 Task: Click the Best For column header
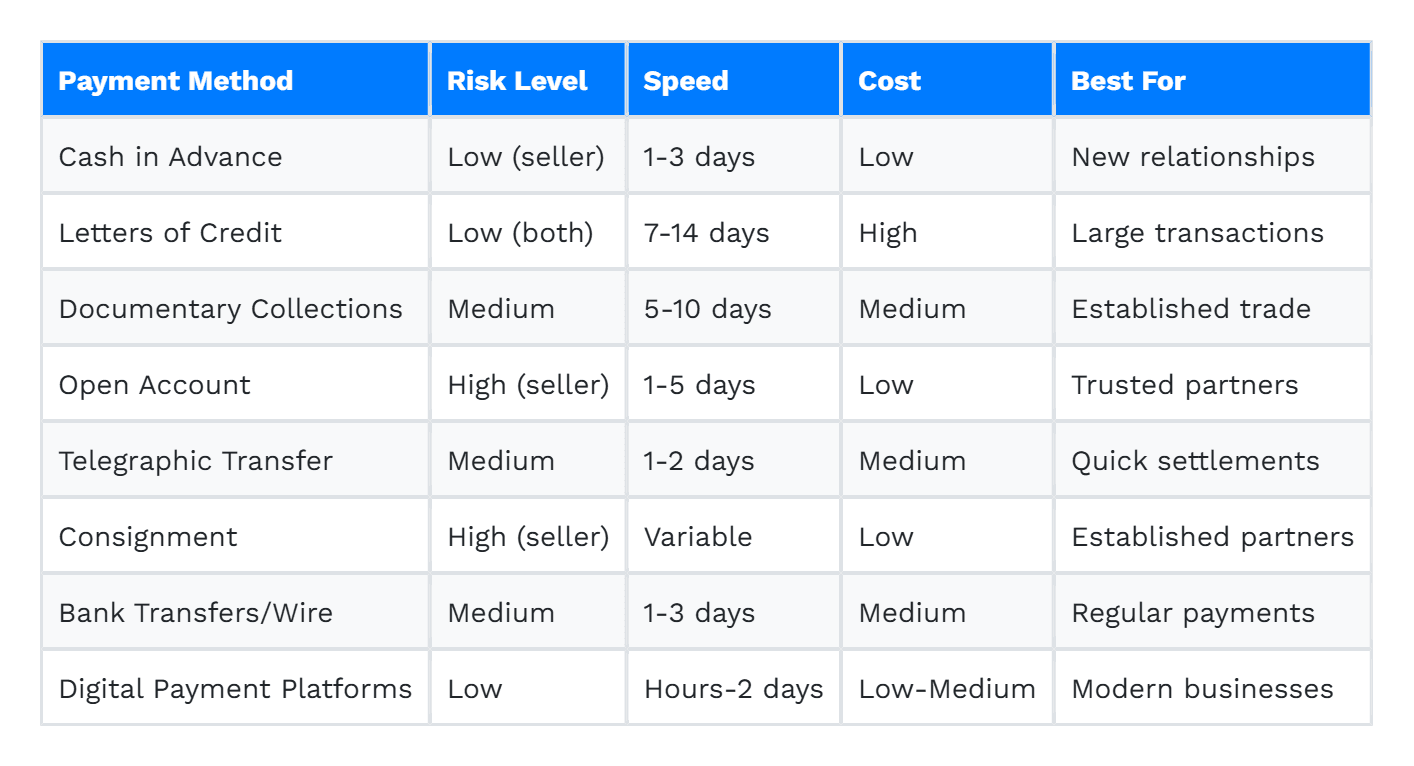[1213, 80]
